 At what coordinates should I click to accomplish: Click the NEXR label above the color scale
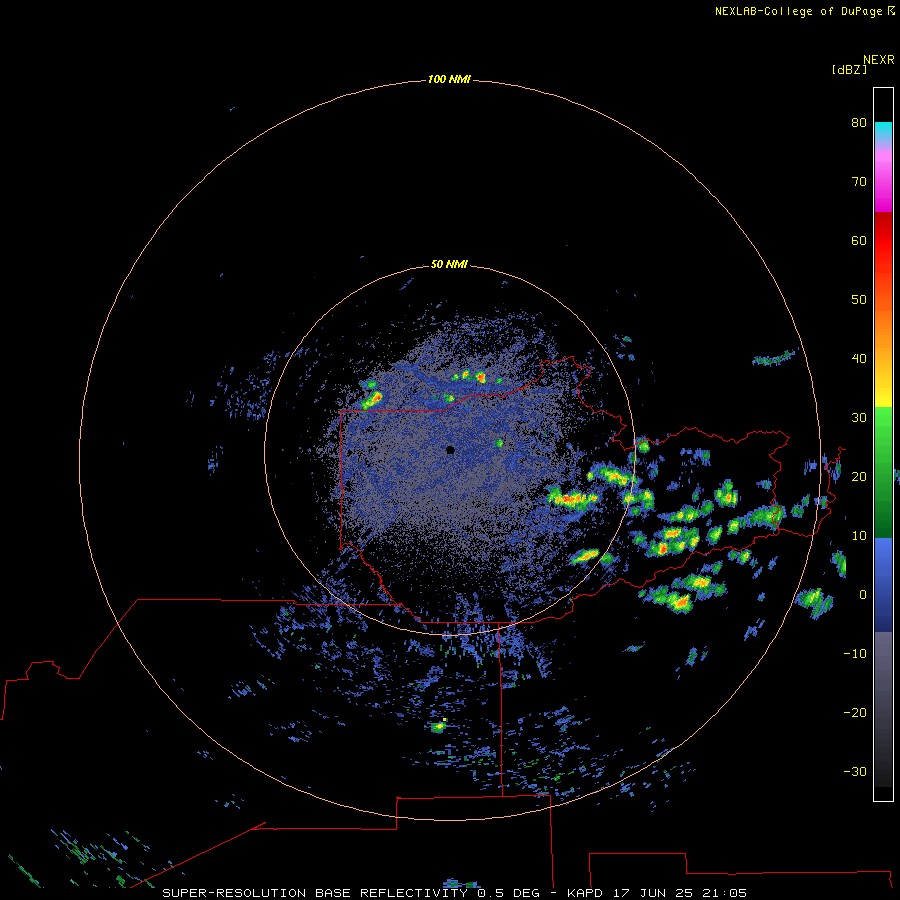pos(878,60)
